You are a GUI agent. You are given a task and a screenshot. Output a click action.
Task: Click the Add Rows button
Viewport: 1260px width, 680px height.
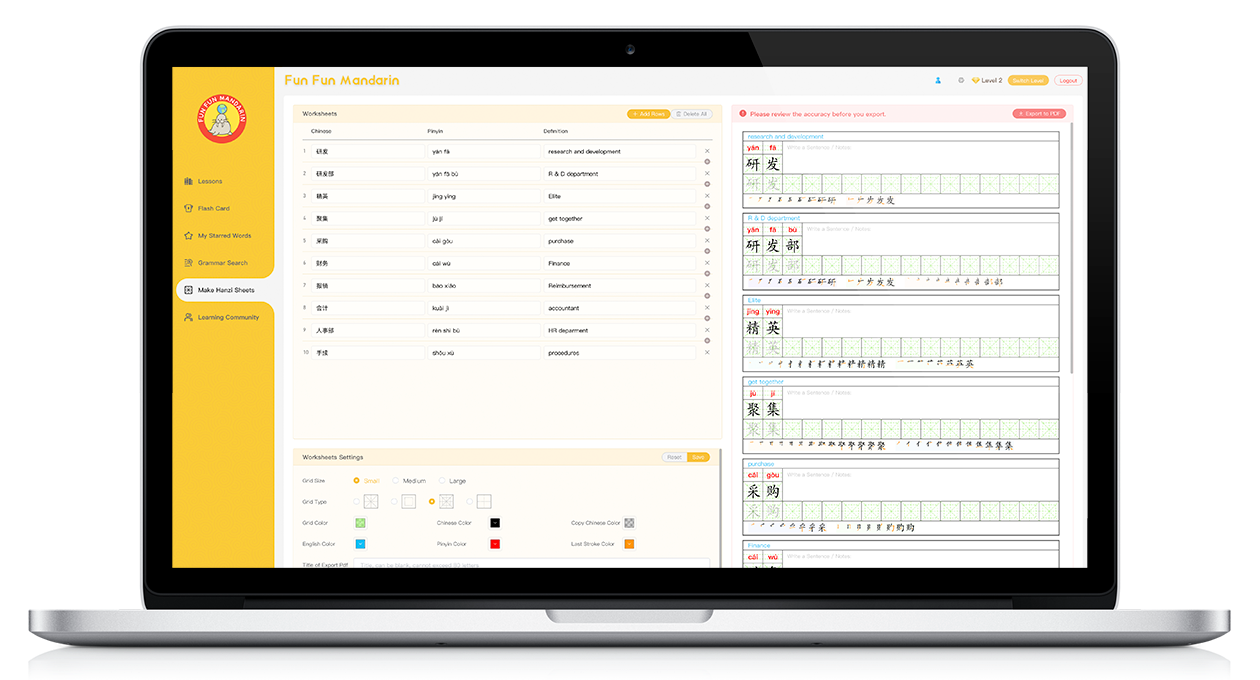648,114
